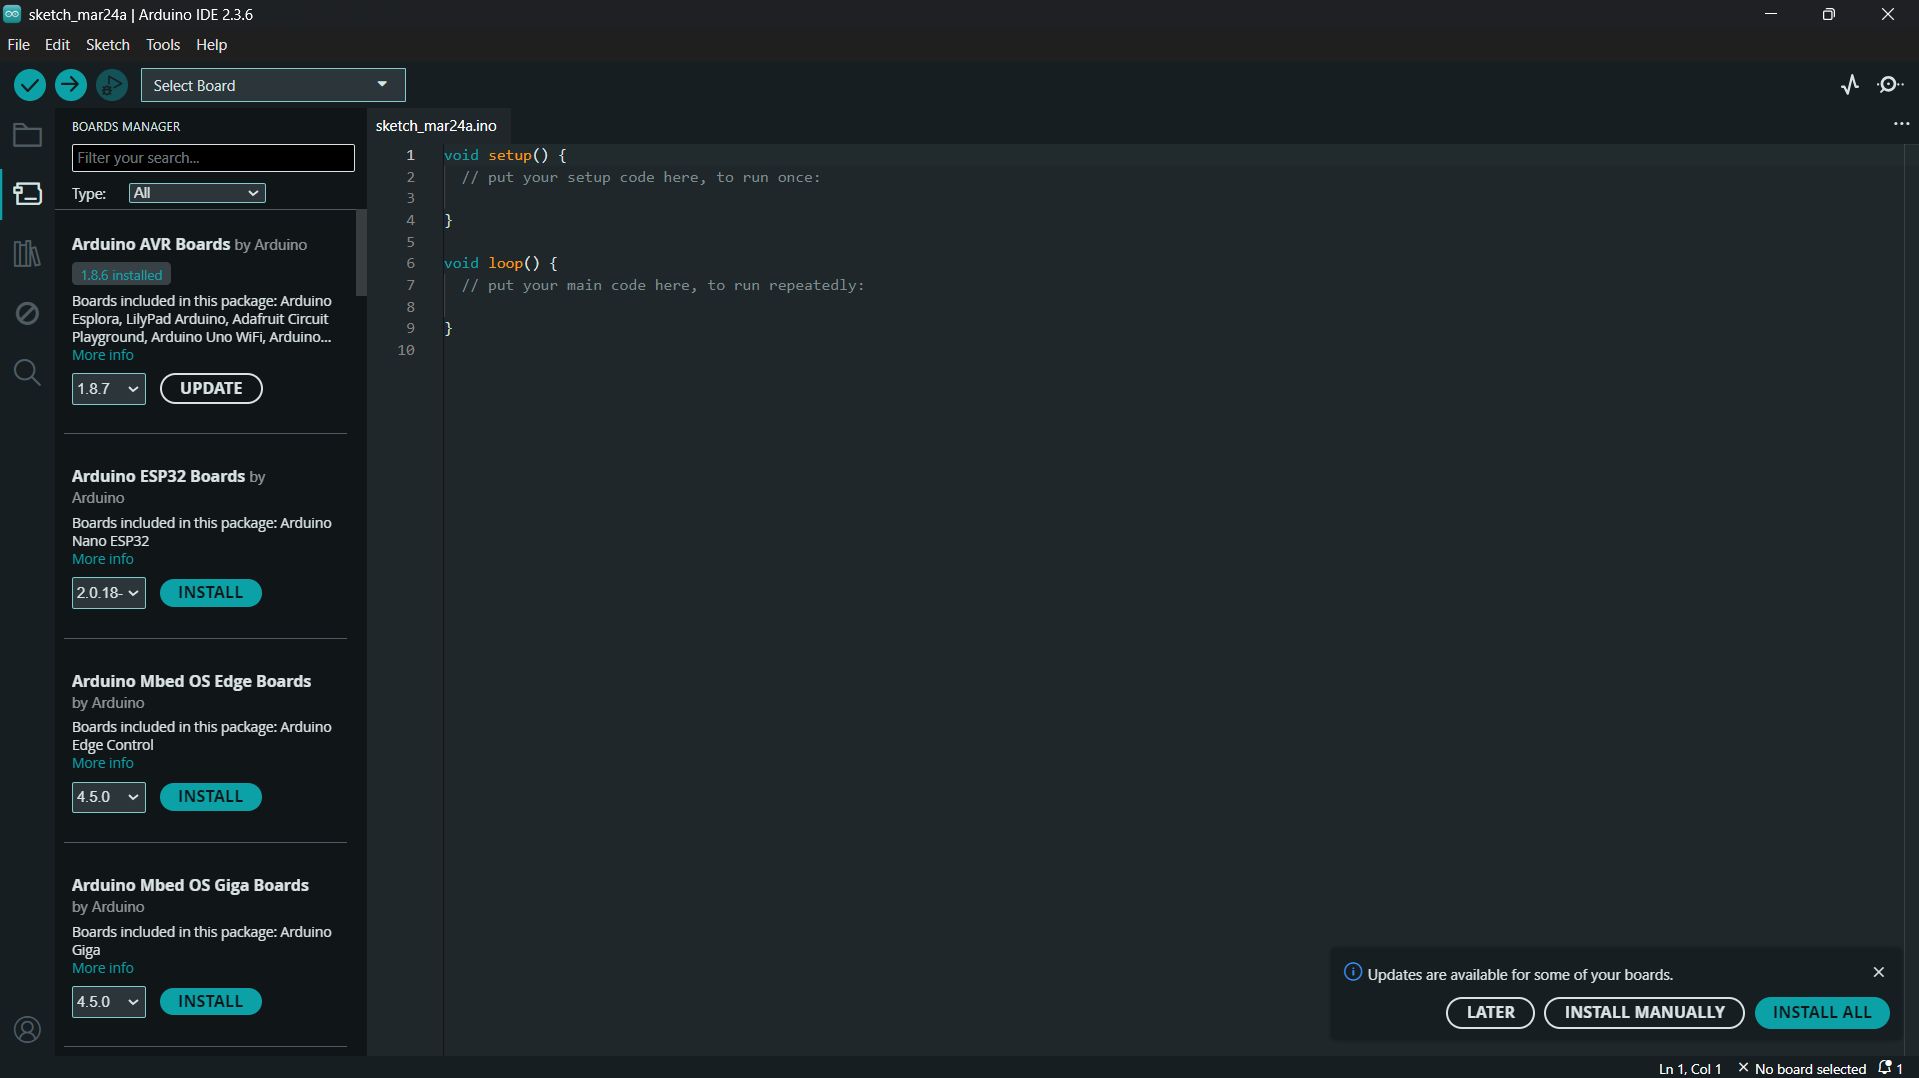This screenshot has width=1919, height=1078.
Task: Verify the current sketch
Action: [28, 85]
